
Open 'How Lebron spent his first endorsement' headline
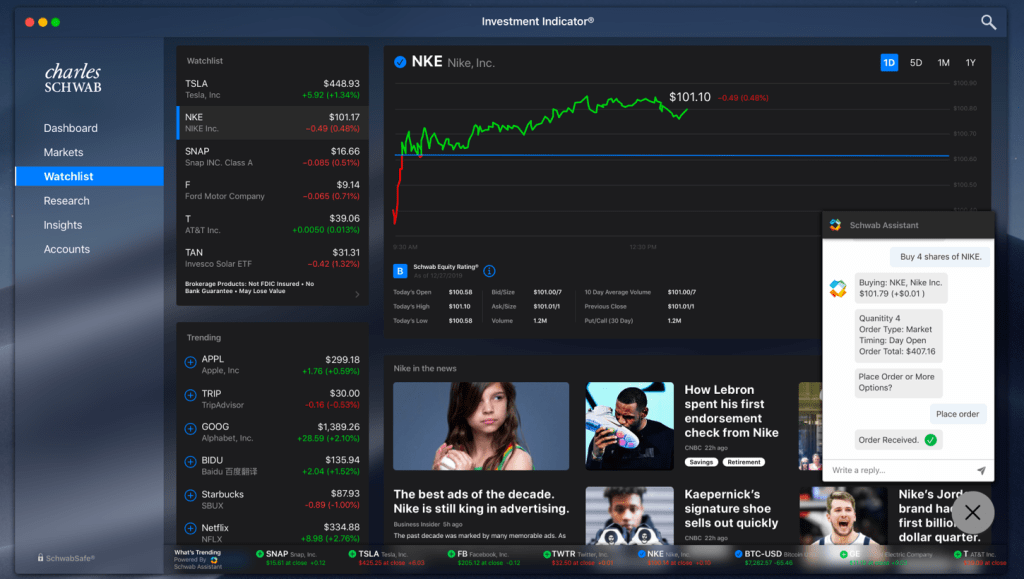731,411
